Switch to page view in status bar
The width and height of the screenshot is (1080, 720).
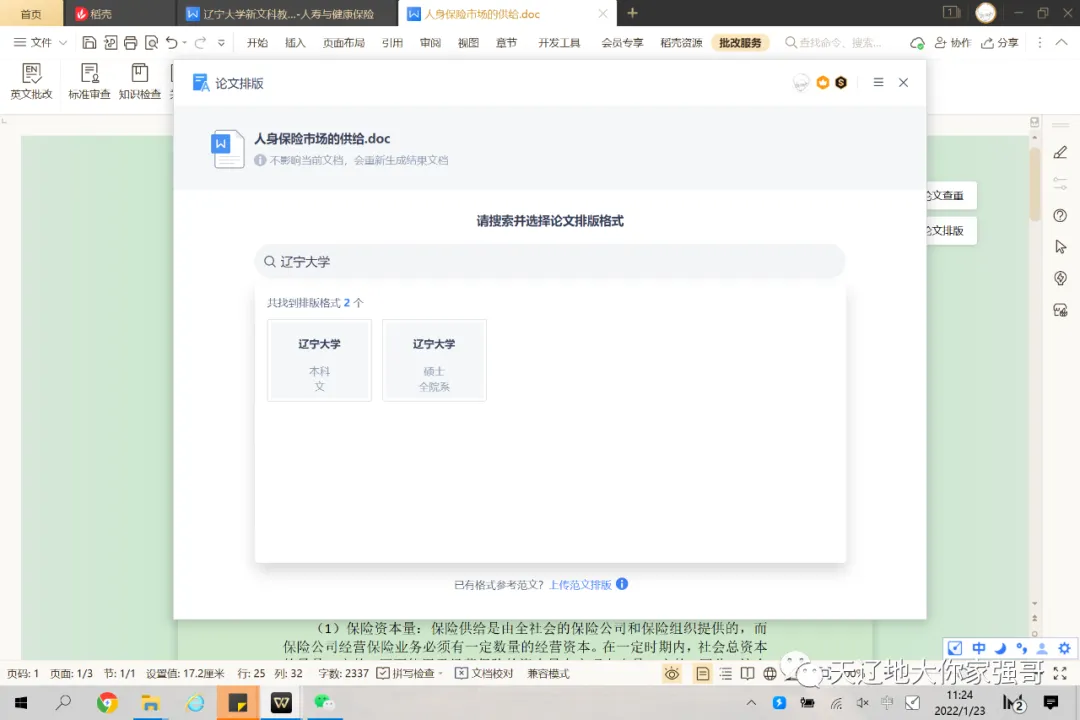click(x=703, y=674)
